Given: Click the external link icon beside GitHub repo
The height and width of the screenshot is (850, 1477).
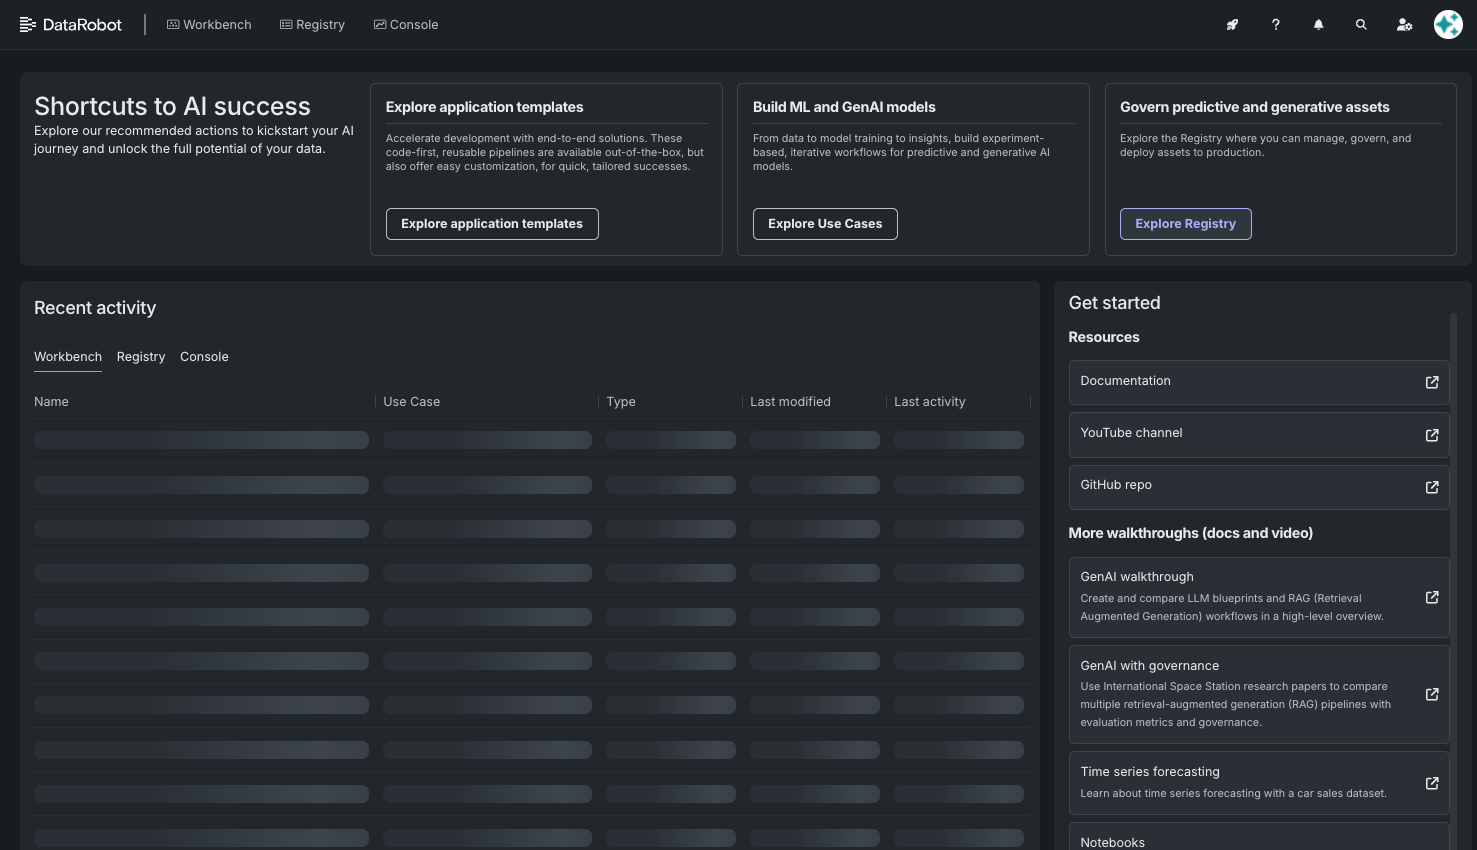Looking at the screenshot, I should pyautogui.click(x=1431, y=487).
